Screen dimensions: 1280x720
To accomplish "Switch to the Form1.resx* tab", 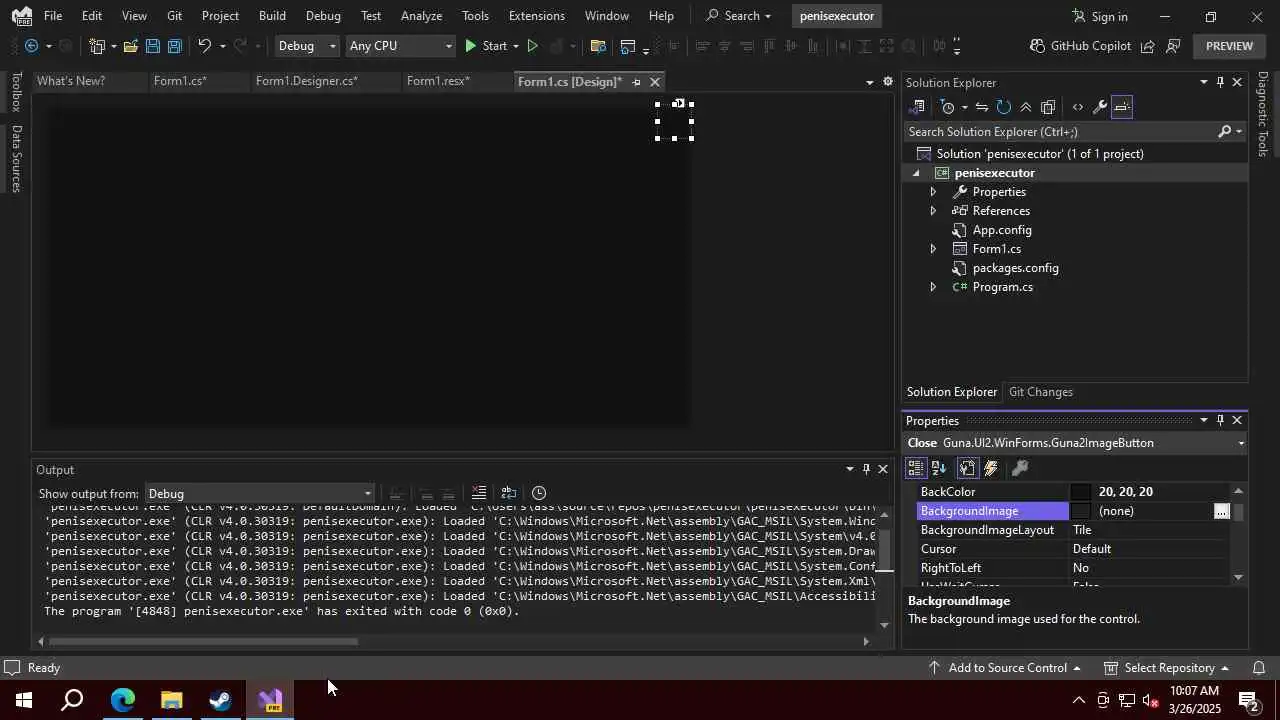I will tap(438, 81).
